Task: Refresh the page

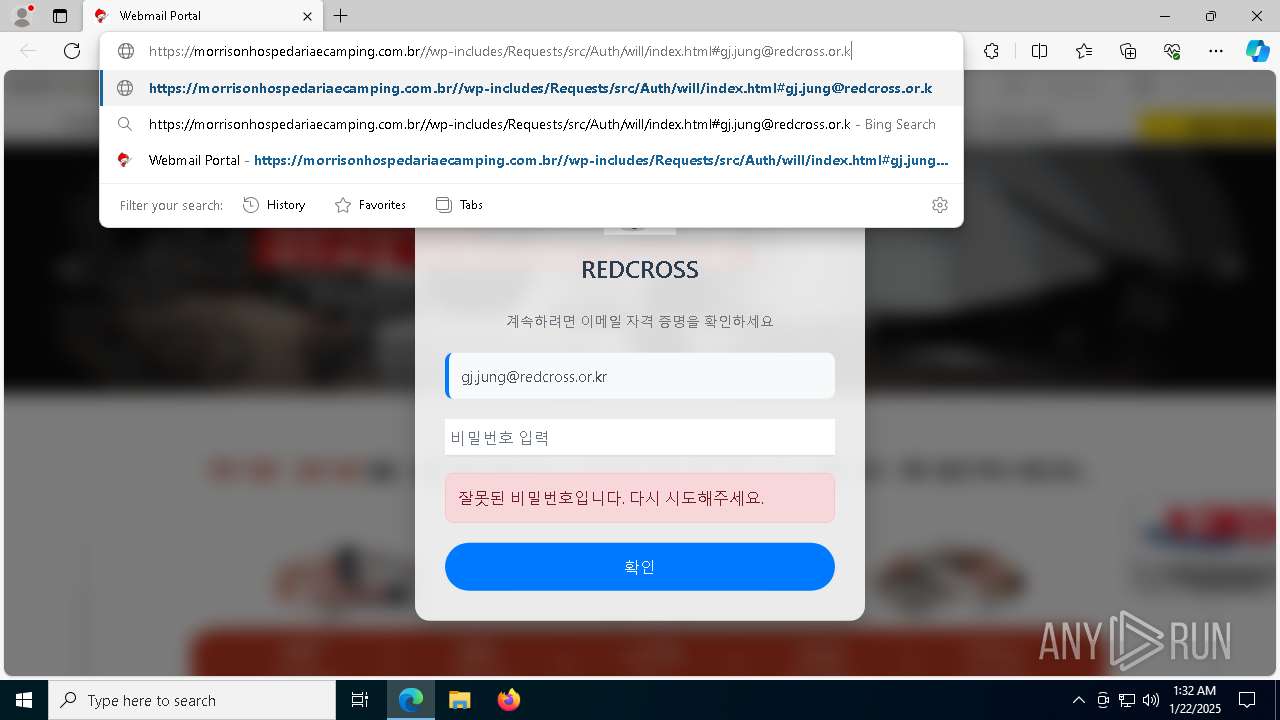Action: tap(72, 51)
